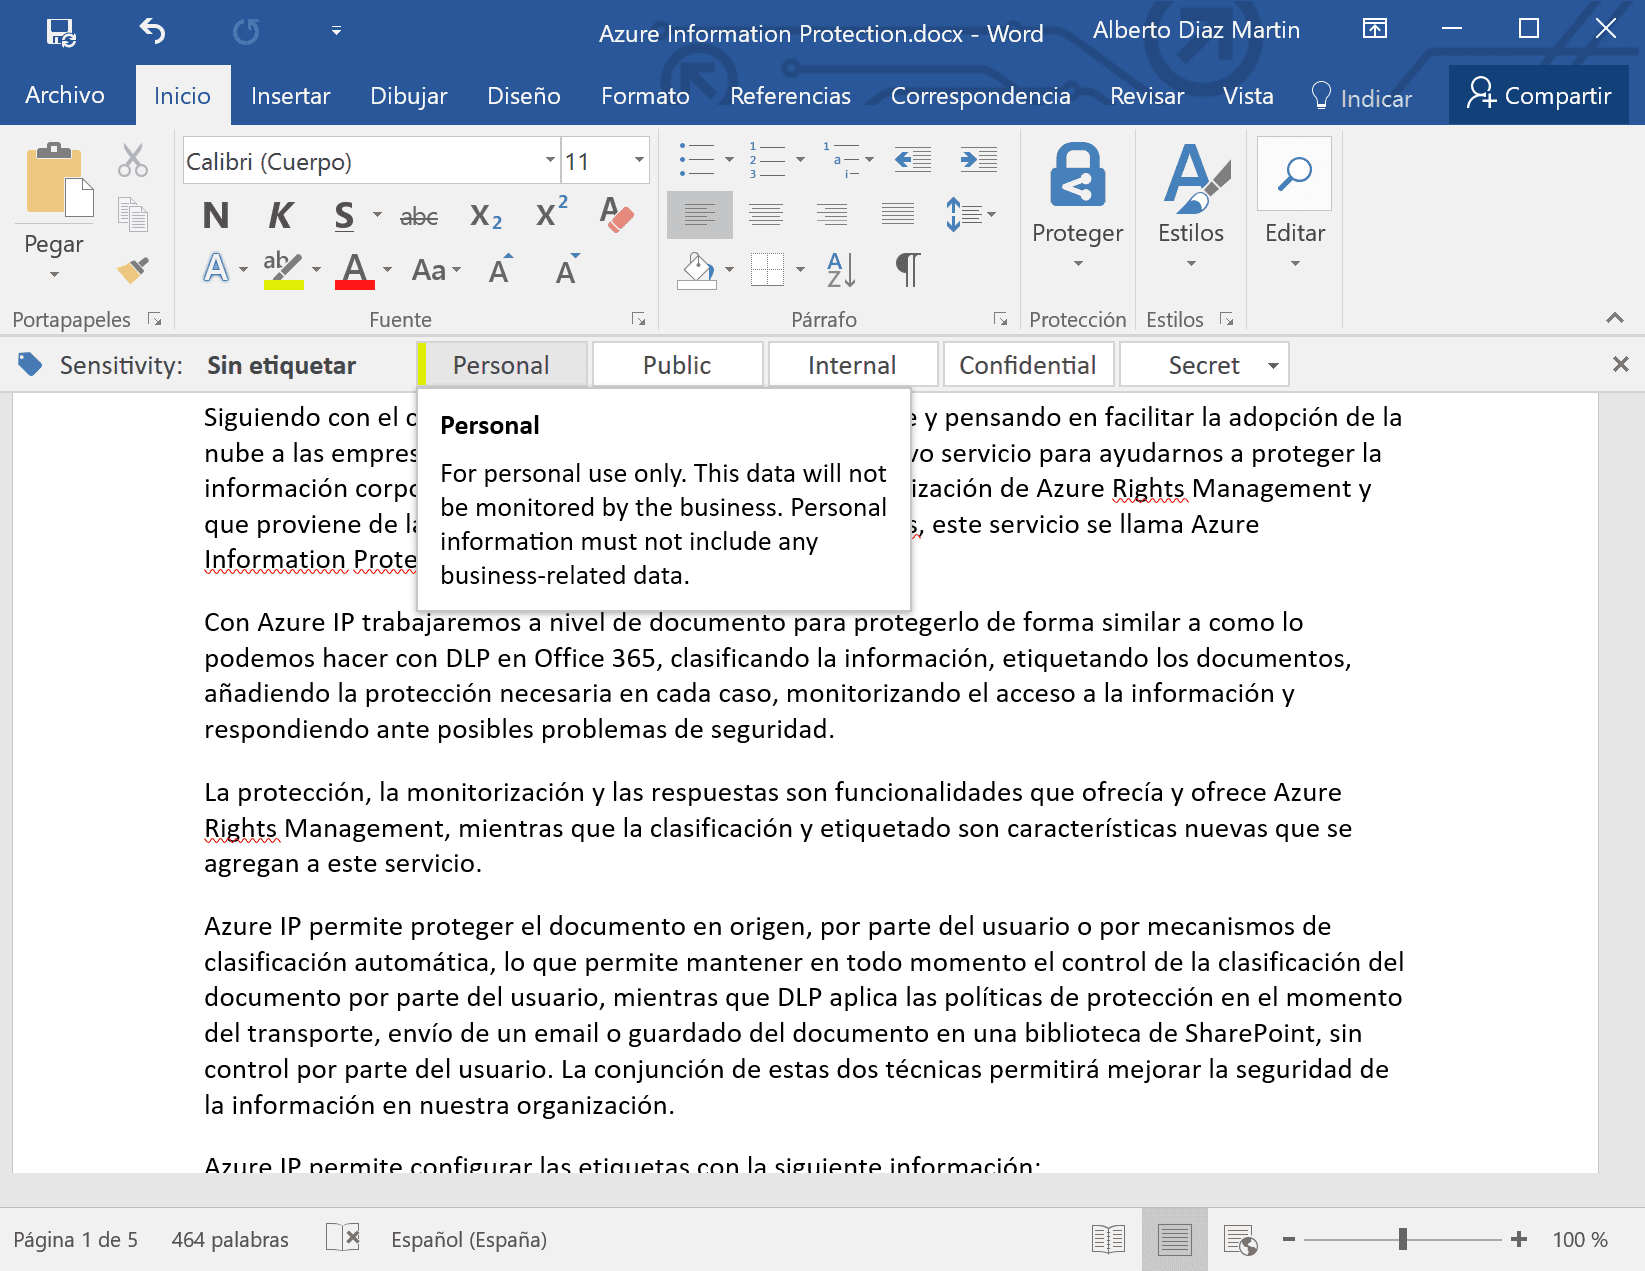
Task: Justify the paragraph text
Action: click(x=897, y=214)
